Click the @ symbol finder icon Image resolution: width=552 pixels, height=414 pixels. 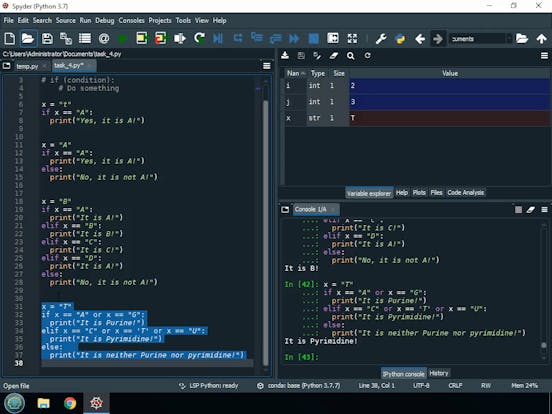104,38
